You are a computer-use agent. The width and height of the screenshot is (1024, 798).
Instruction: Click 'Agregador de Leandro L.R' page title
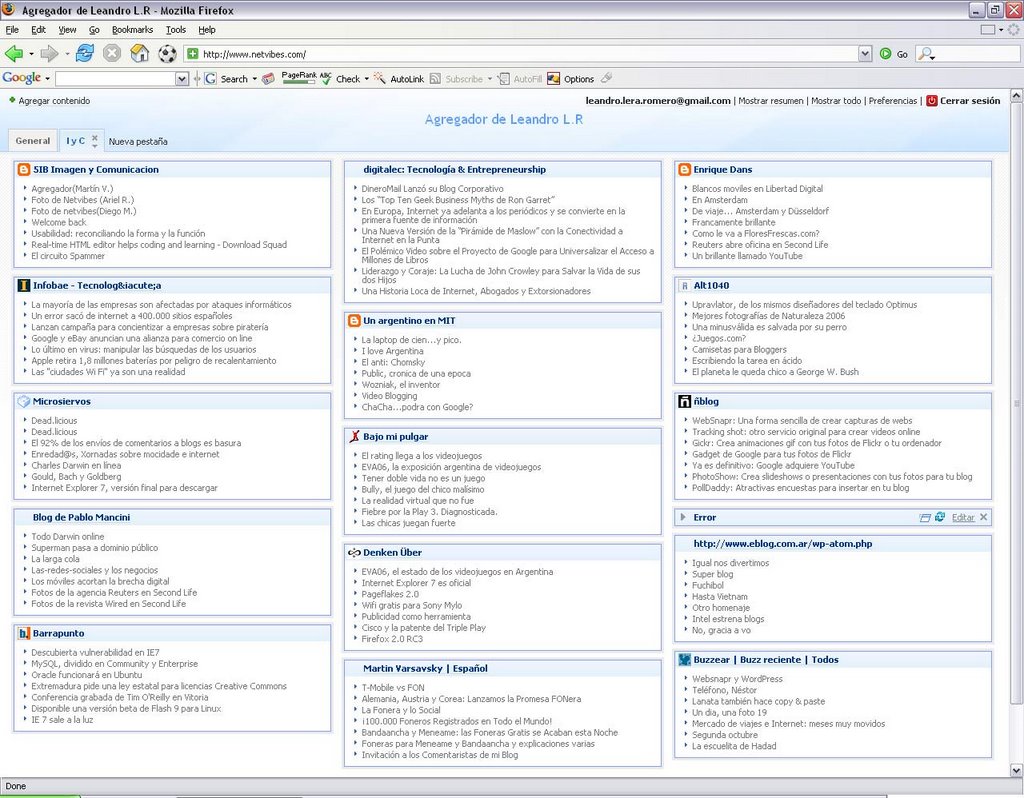point(504,120)
